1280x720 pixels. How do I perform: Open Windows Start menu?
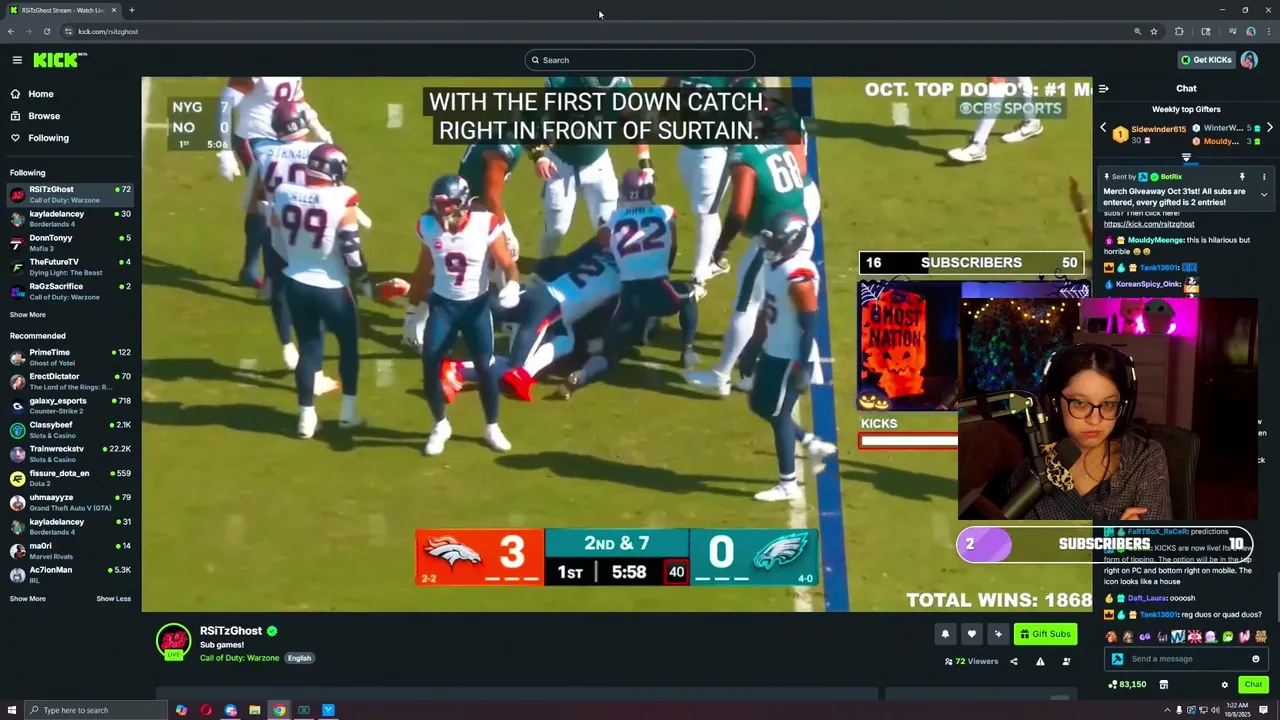click(12, 710)
